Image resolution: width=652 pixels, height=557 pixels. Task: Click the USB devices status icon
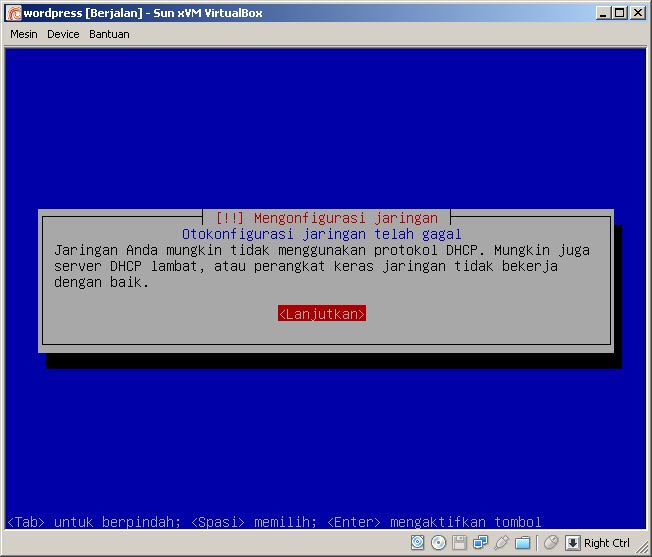pos(501,542)
